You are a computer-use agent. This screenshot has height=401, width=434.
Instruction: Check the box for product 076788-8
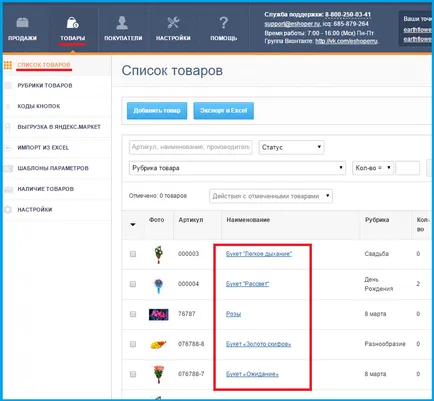coord(133,344)
